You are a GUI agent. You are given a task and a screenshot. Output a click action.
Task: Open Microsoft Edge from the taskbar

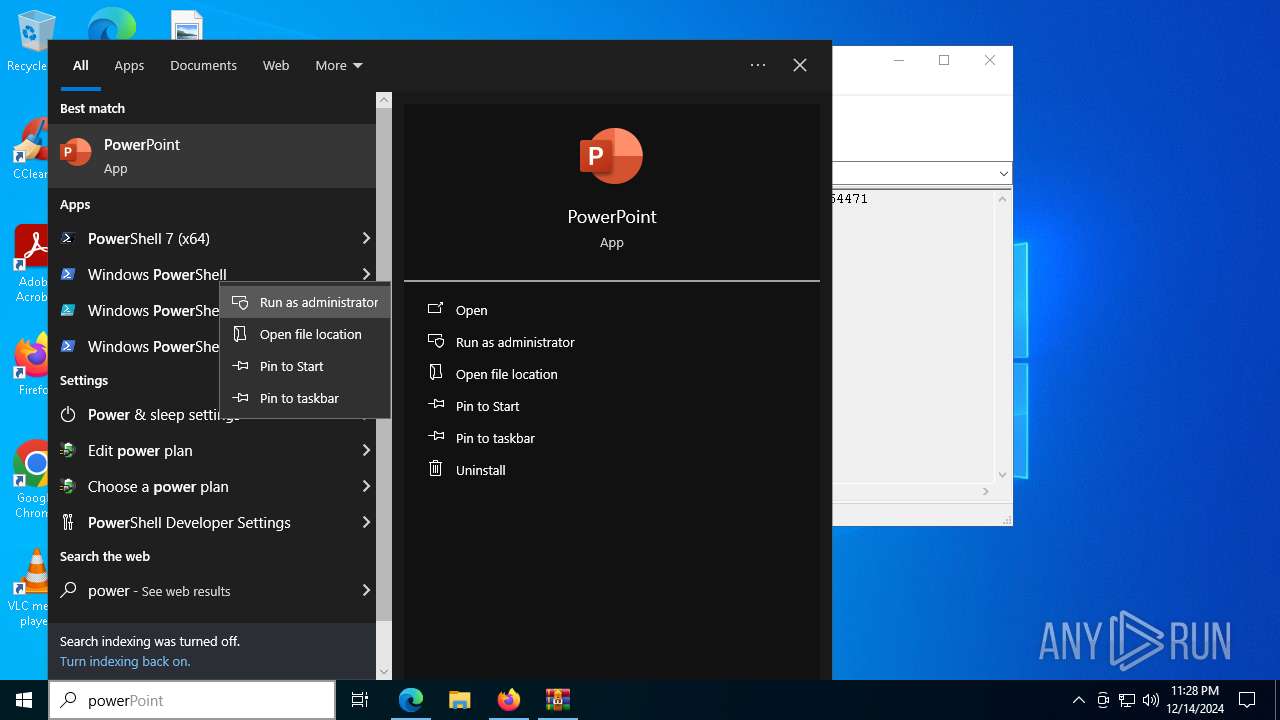click(411, 700)
